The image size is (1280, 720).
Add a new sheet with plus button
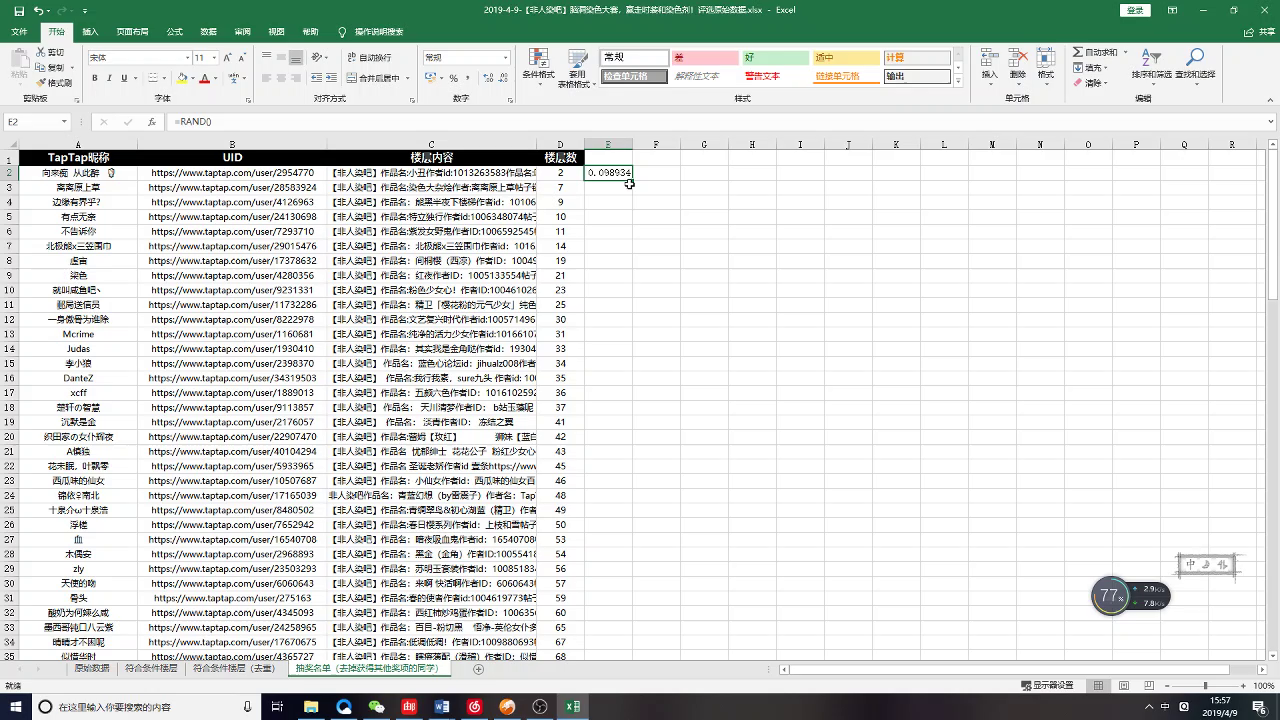pos(478,669)
